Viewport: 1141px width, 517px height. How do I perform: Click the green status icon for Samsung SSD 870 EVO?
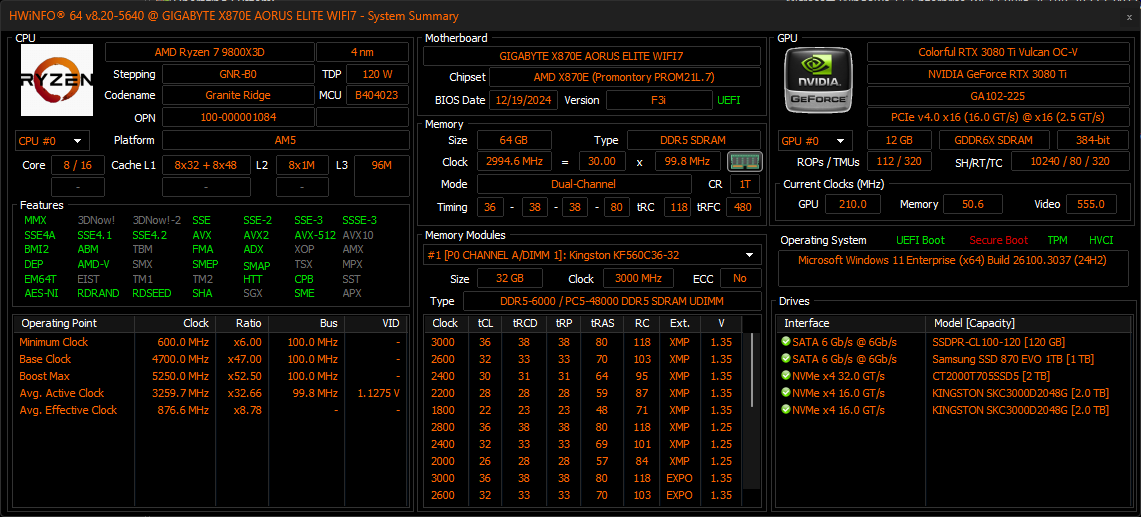click(785, 359)
